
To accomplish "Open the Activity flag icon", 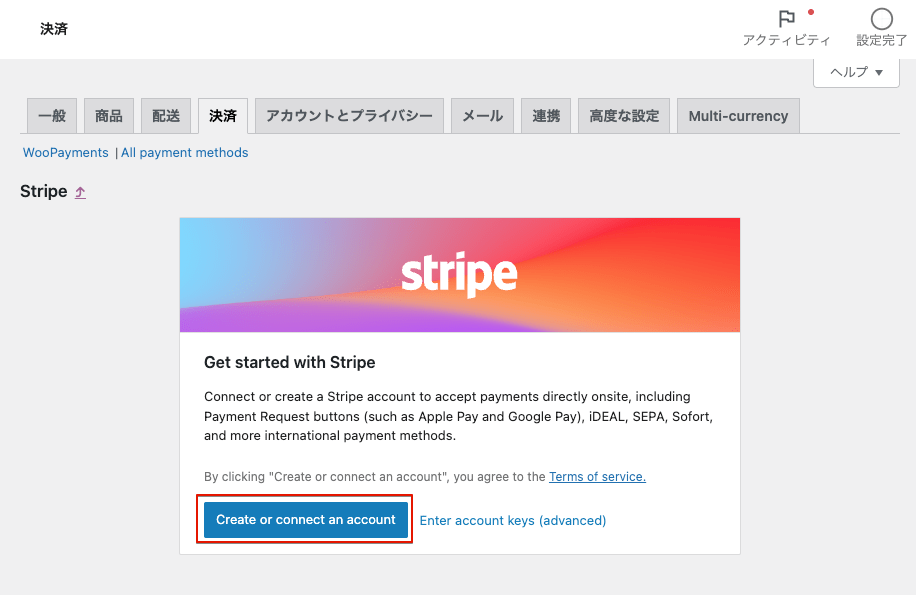I will pyautogui.click(x=786, y=19).
